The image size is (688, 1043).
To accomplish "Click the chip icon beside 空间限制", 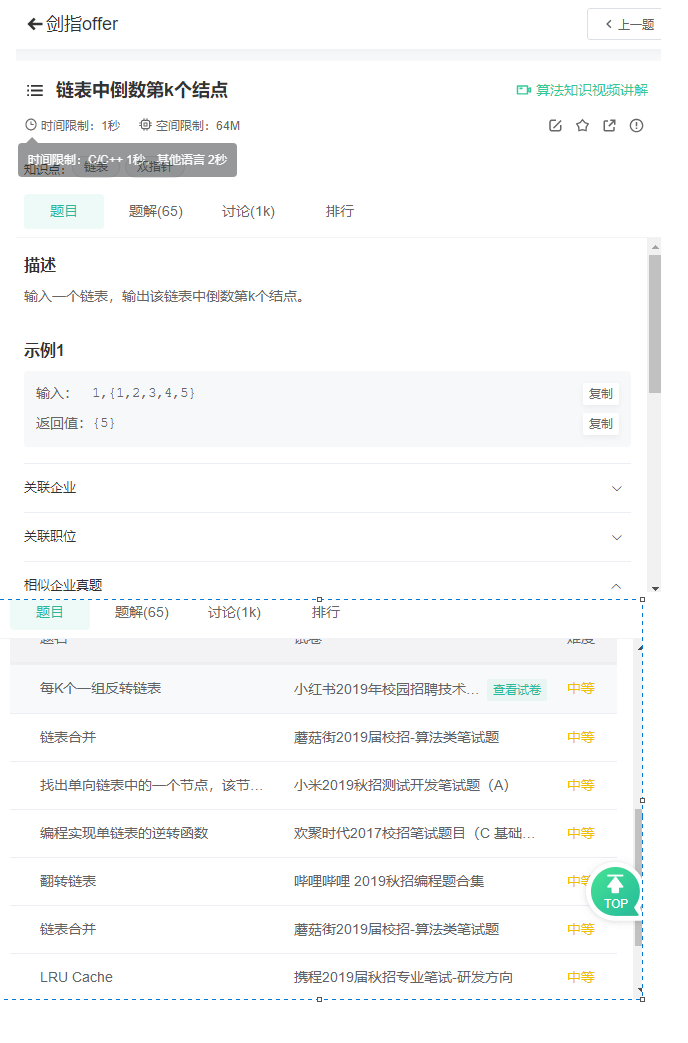I will (145, 125).
